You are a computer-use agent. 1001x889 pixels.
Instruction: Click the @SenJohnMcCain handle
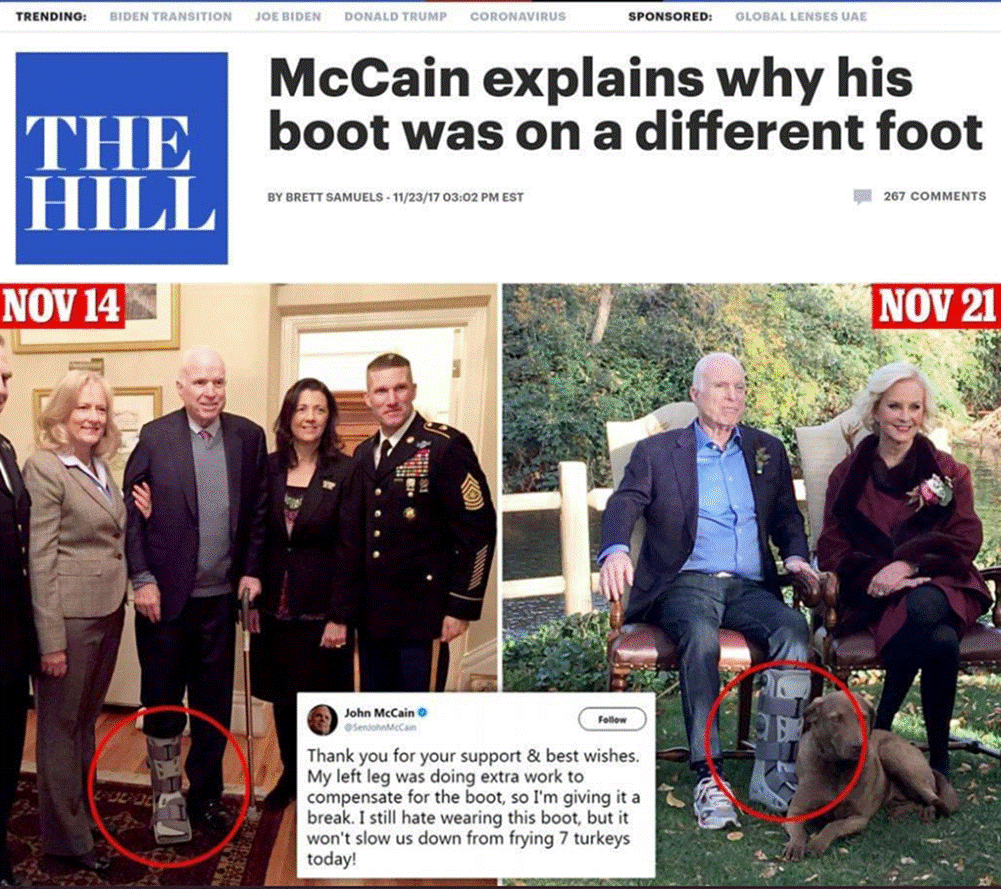380,727
